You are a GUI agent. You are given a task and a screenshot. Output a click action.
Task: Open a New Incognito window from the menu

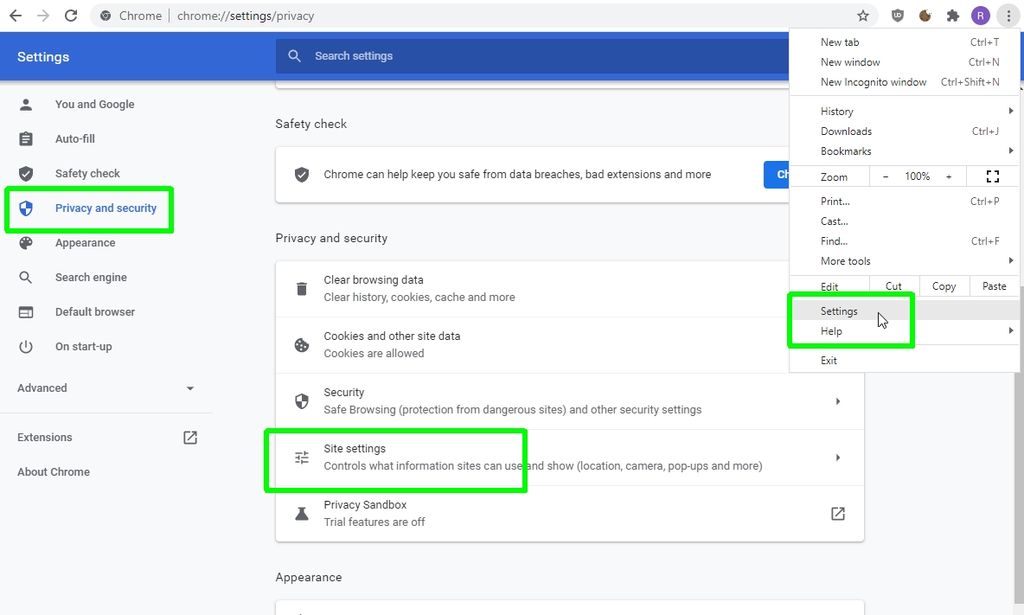873,82
